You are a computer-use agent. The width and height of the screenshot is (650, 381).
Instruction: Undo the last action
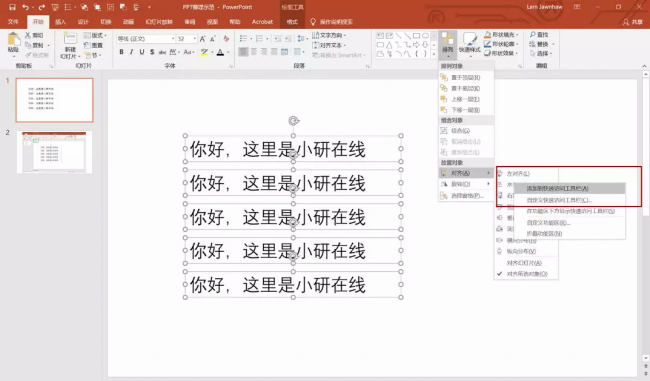pos(25,7)
